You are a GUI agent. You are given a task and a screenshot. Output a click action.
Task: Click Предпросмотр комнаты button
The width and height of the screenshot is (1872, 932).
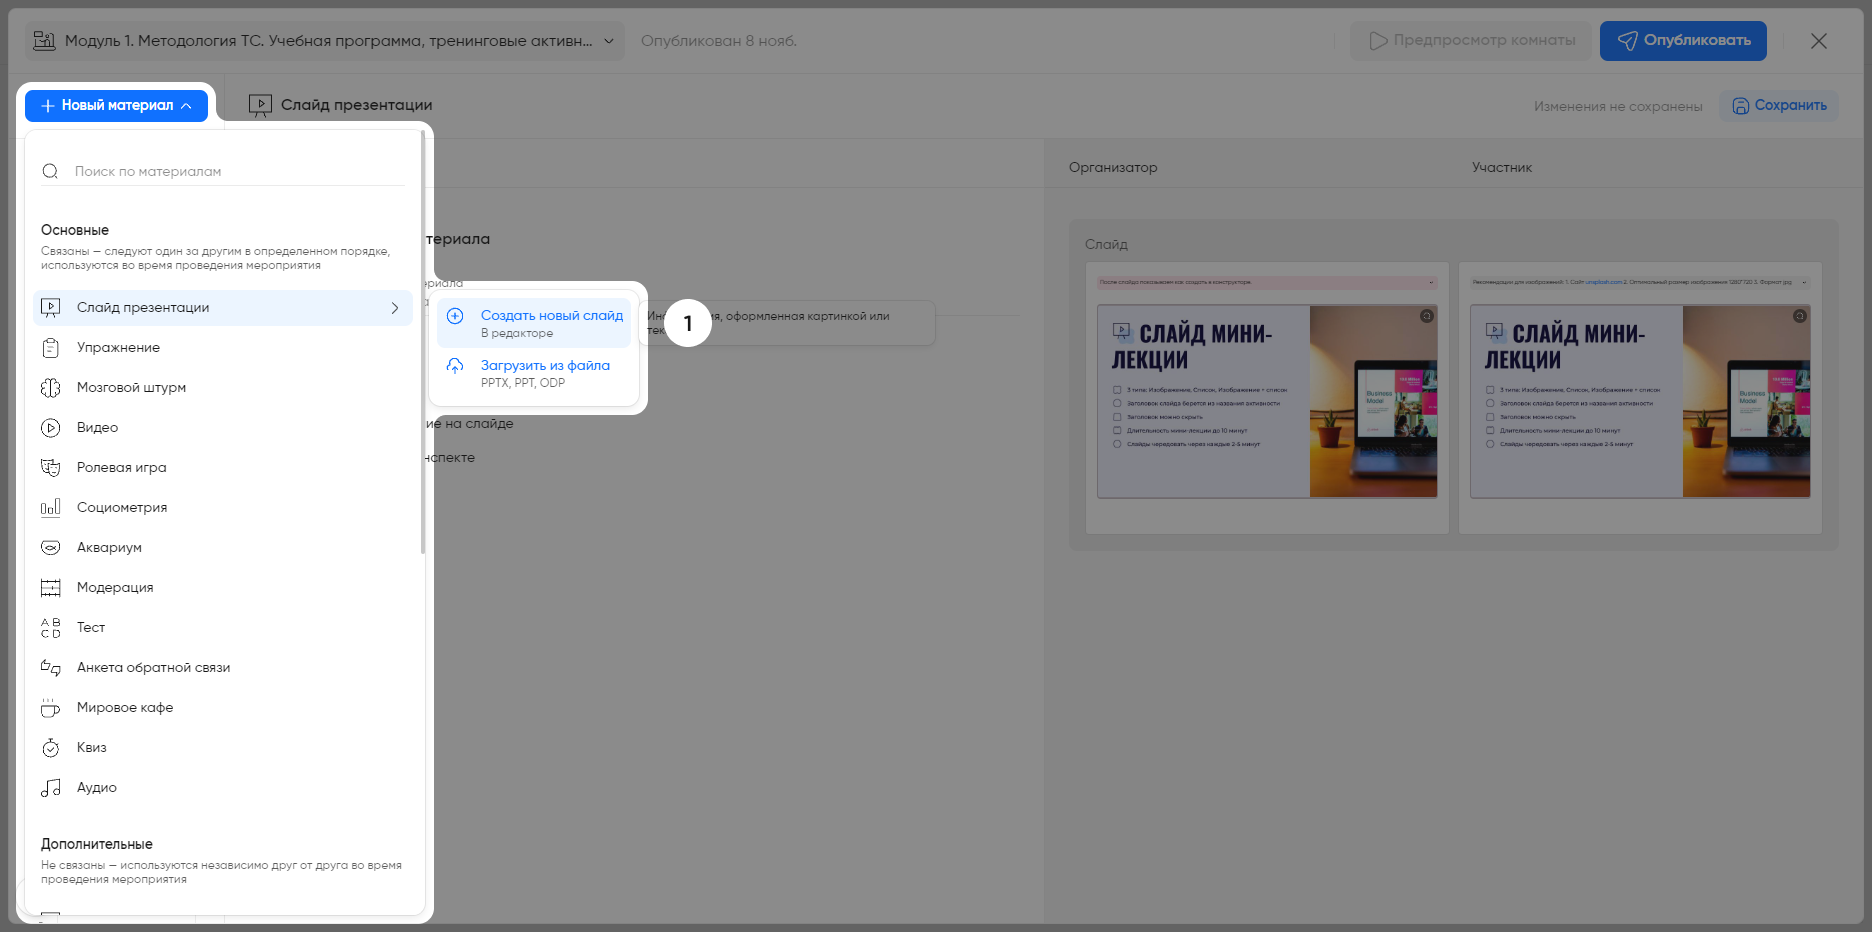coord(1471,41)
